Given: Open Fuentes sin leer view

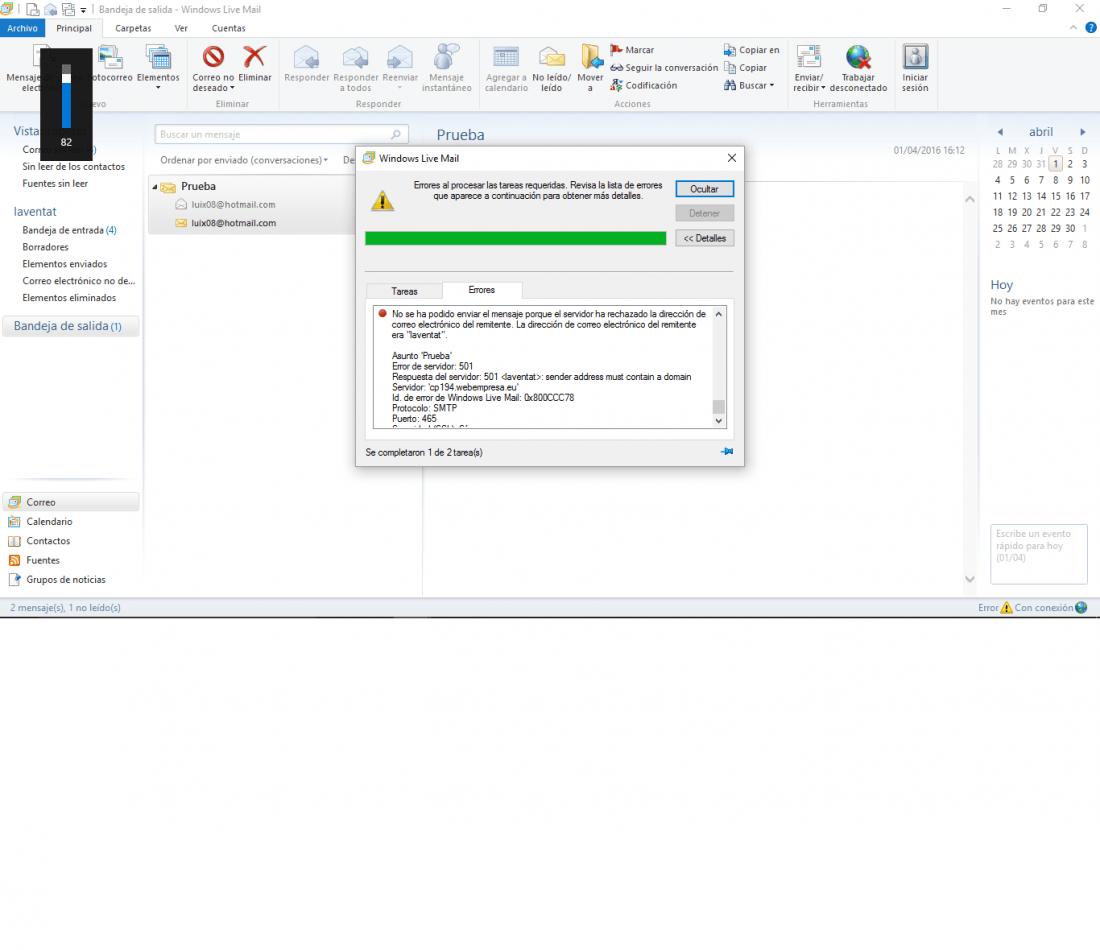Looking at the screenshot, I should tap(55, 183).
